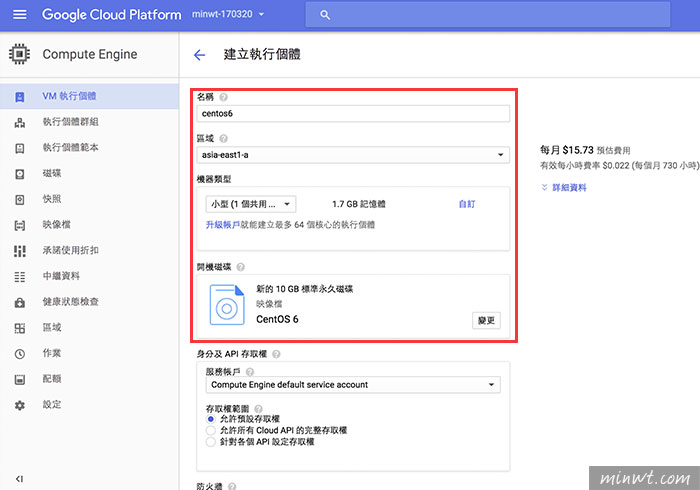This screenshot has height=490, width=700.
Task: Click help icon next to 存取權範圍
Action: (258, 408)
